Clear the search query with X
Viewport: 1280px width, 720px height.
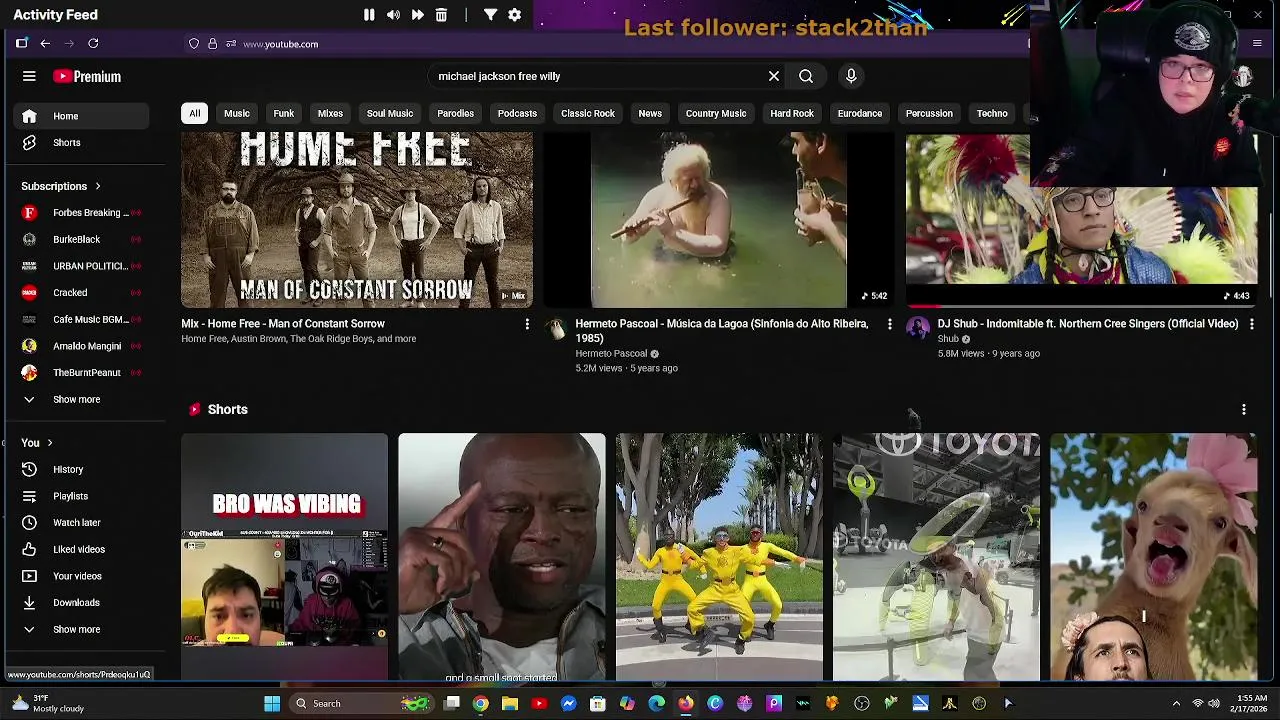click(x=773, y=76)
